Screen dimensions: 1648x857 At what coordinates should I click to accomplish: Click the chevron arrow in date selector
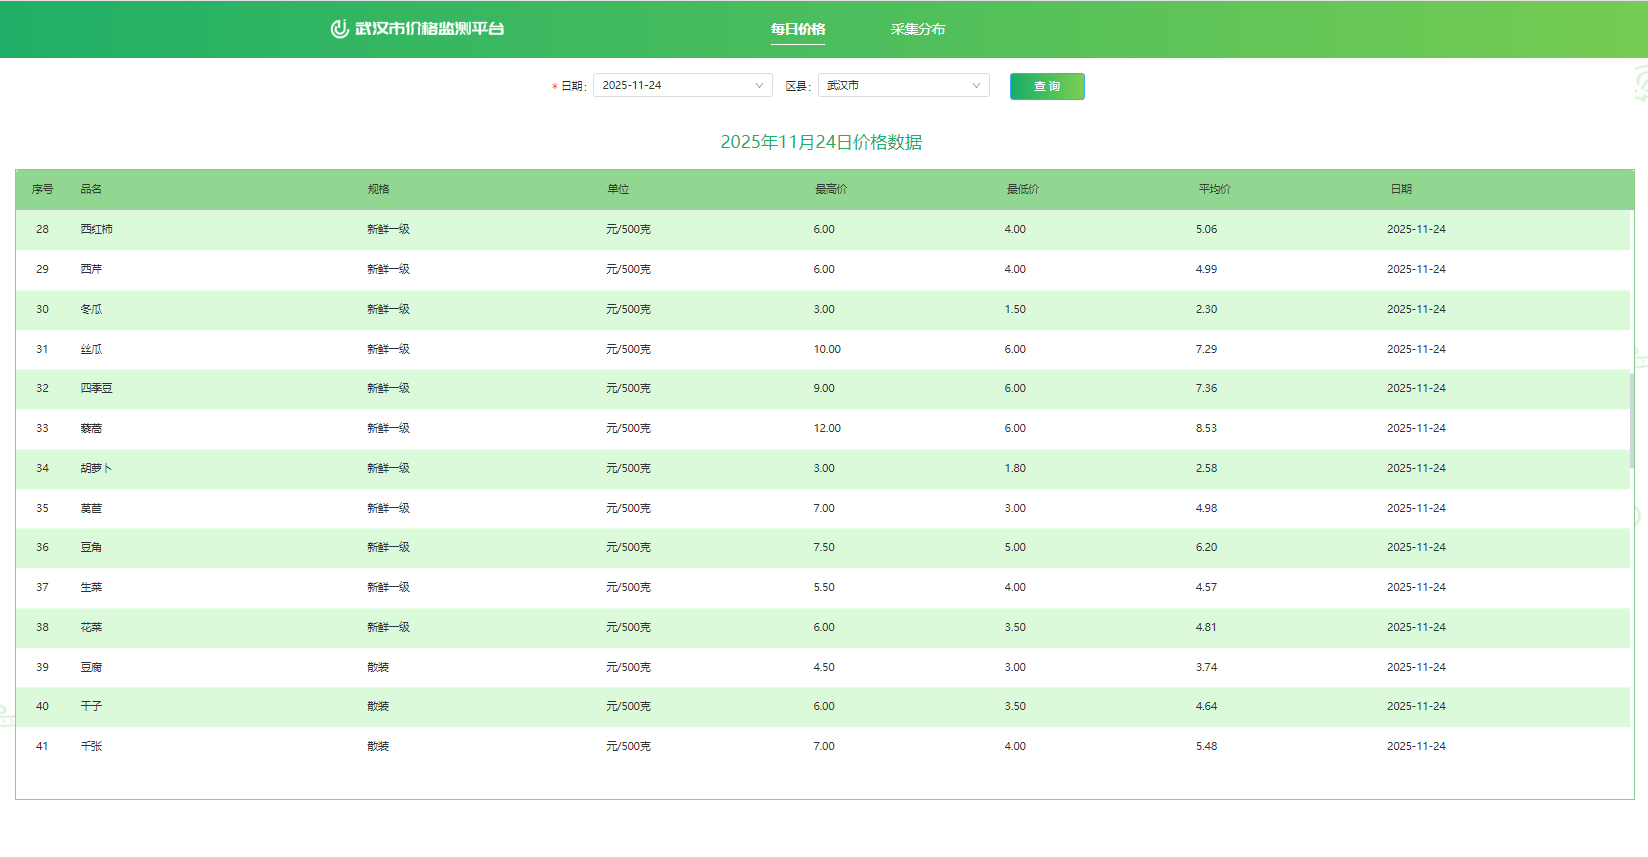[x=759, y=86]
